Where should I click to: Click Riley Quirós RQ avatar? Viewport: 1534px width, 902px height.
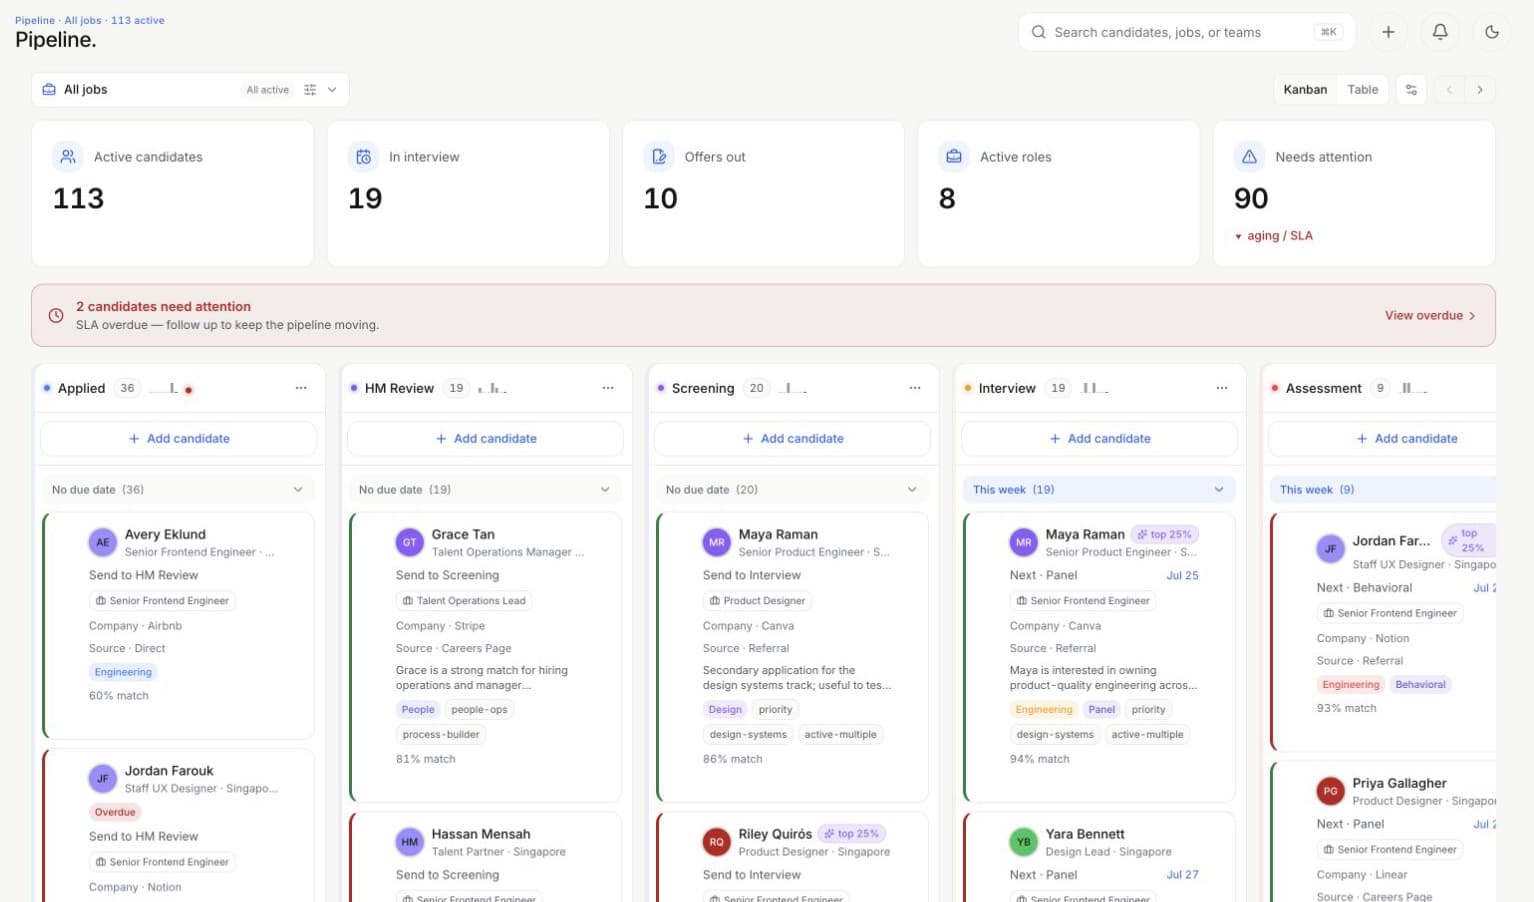click(717, 842)
